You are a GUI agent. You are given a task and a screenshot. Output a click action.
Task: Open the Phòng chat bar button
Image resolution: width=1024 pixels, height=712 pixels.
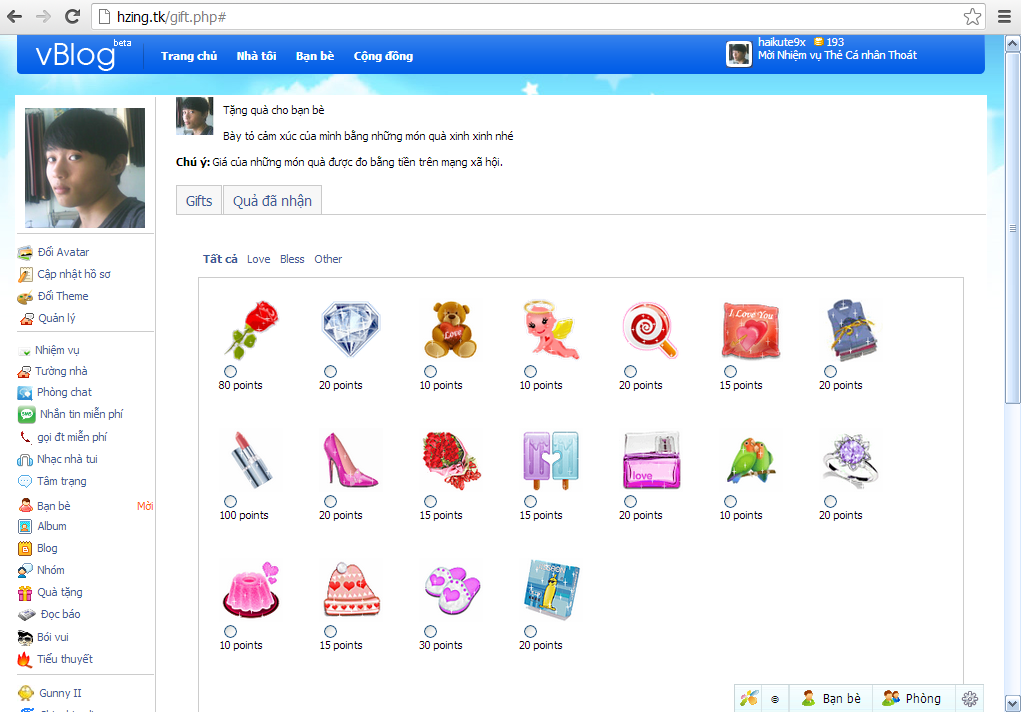click(912, 698)
